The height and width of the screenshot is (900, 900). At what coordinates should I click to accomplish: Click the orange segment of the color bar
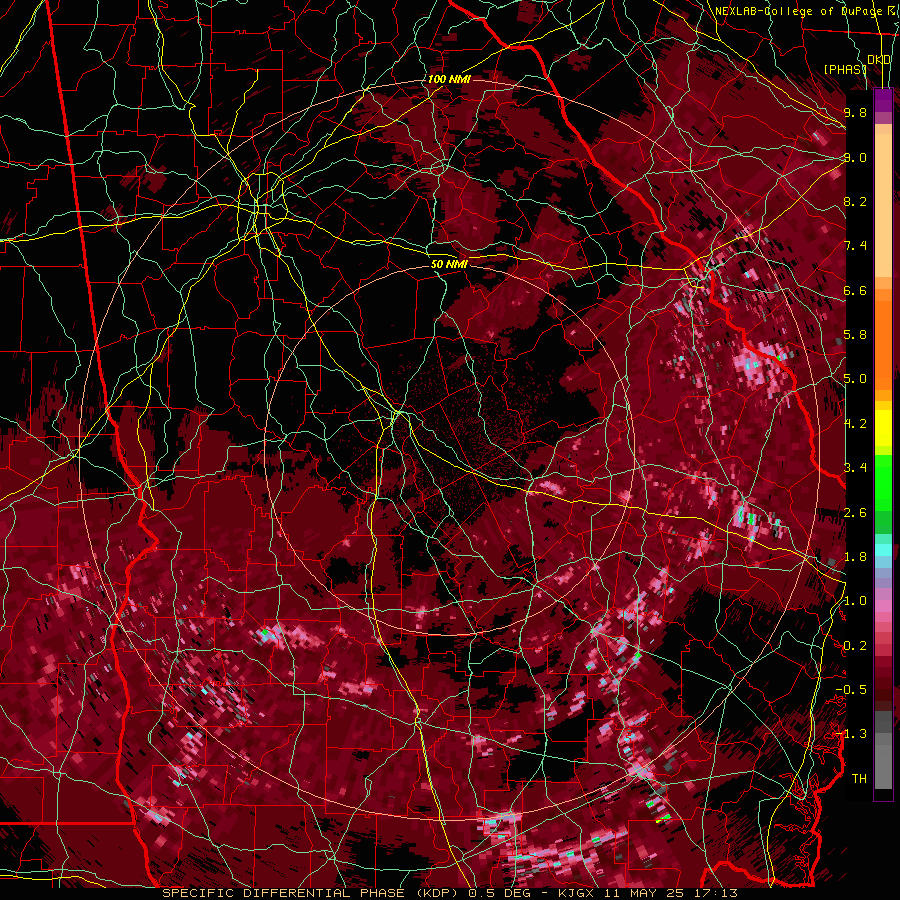coord(883,344)
